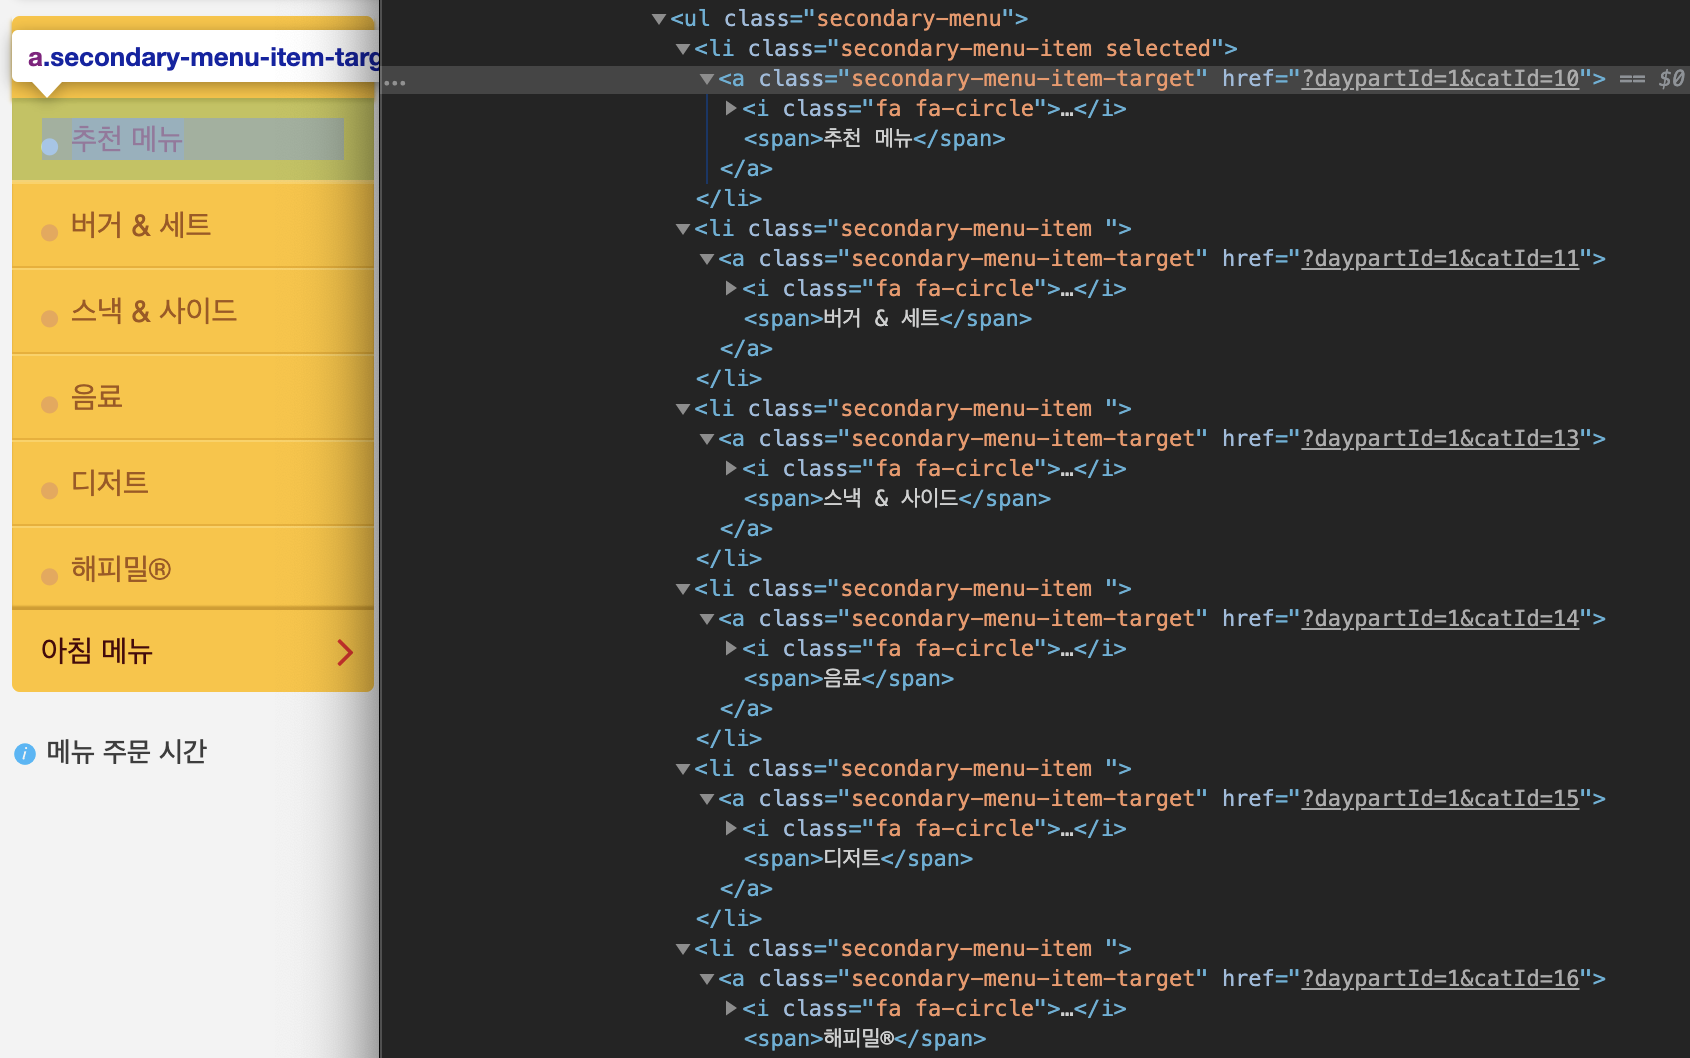This screenshot has width=1690, height=1058.
Task: Follow the ?daypartId=1&catId=15 href link
Action: coord(1440,799)
